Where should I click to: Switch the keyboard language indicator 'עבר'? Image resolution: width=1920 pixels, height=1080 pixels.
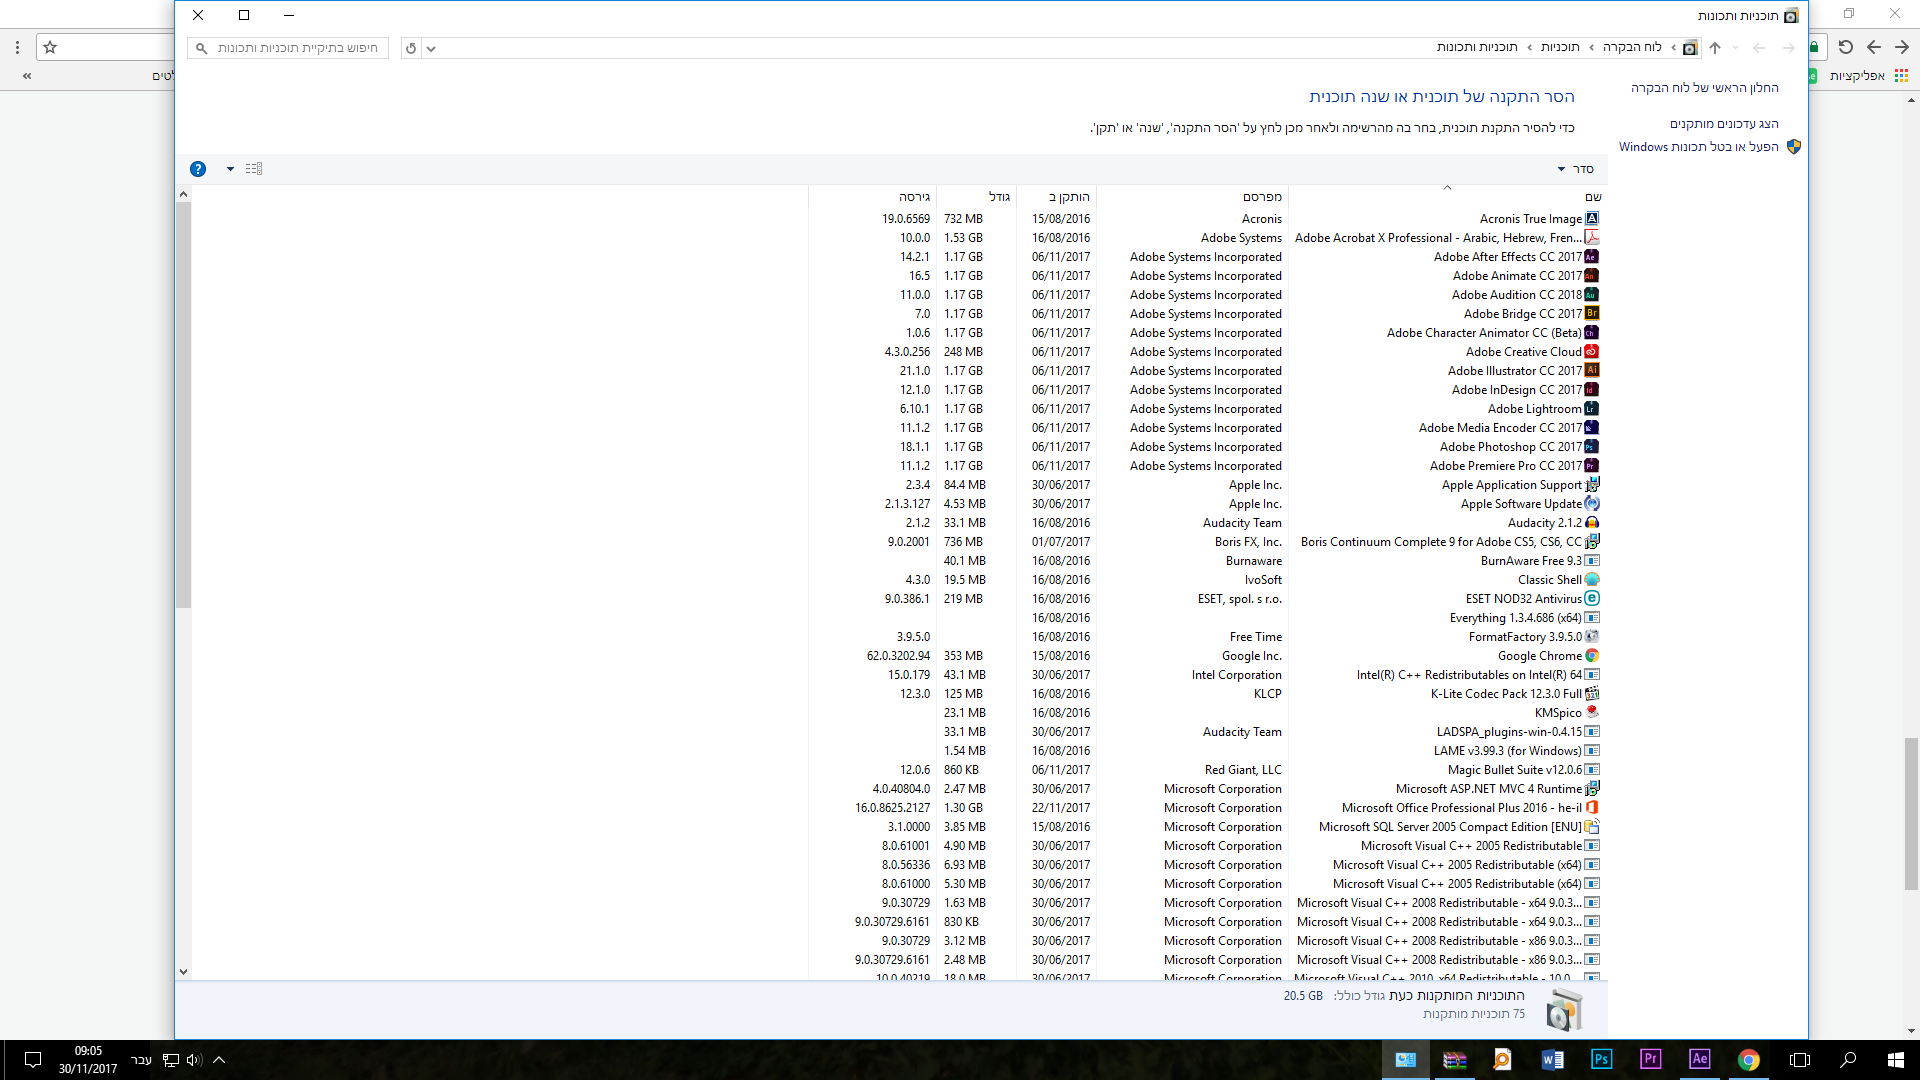coord(142,1060)
